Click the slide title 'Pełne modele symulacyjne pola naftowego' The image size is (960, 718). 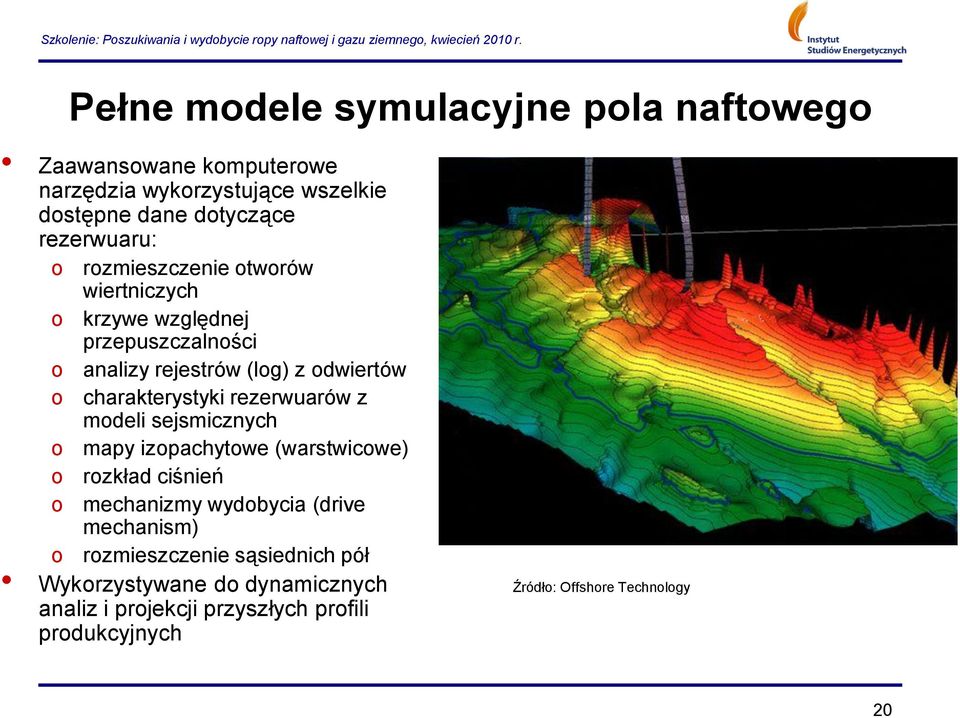coord(470,107)
